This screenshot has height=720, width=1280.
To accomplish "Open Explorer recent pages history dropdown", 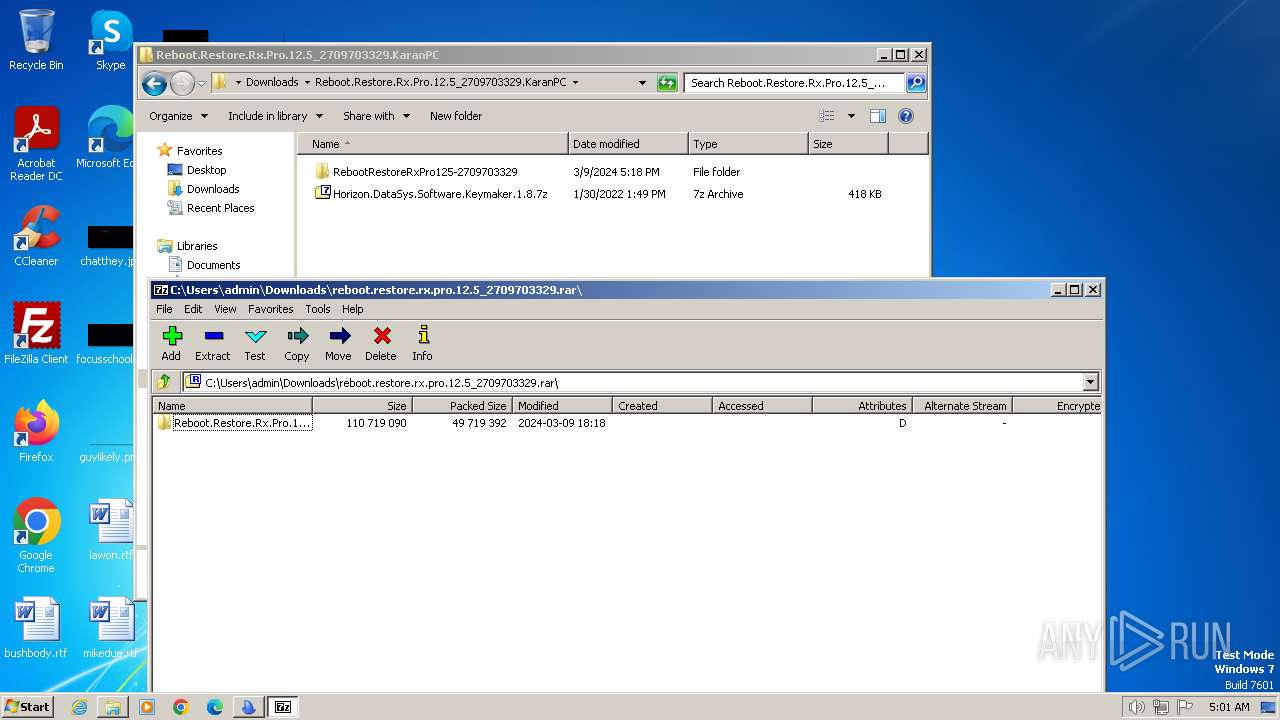I will tap(201, 83).
